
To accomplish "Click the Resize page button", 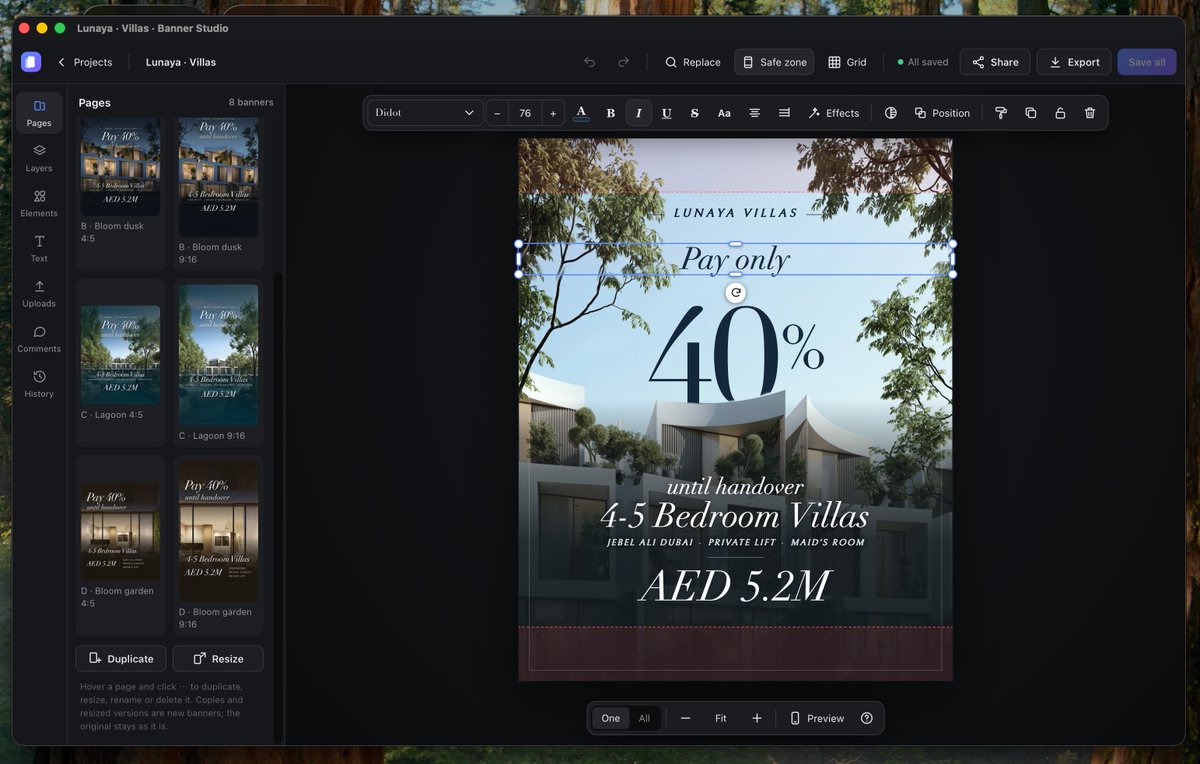I will [218, 658].
